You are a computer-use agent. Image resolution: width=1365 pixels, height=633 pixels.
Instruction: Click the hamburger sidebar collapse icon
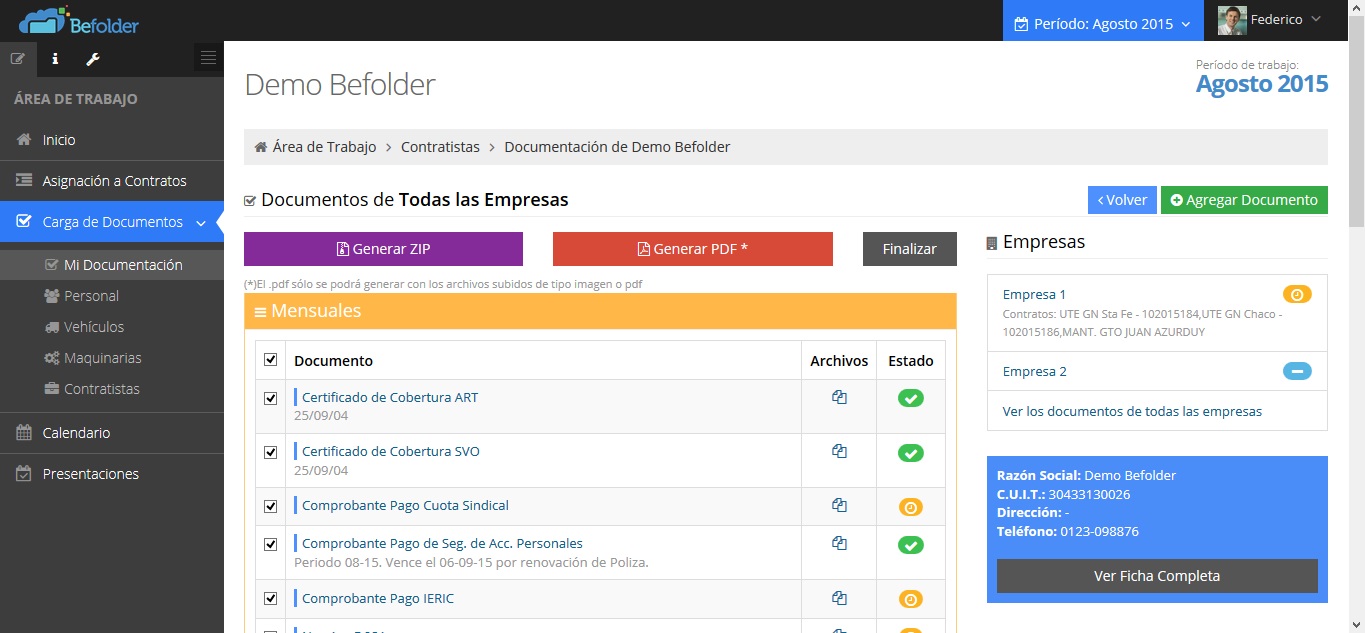208,58
